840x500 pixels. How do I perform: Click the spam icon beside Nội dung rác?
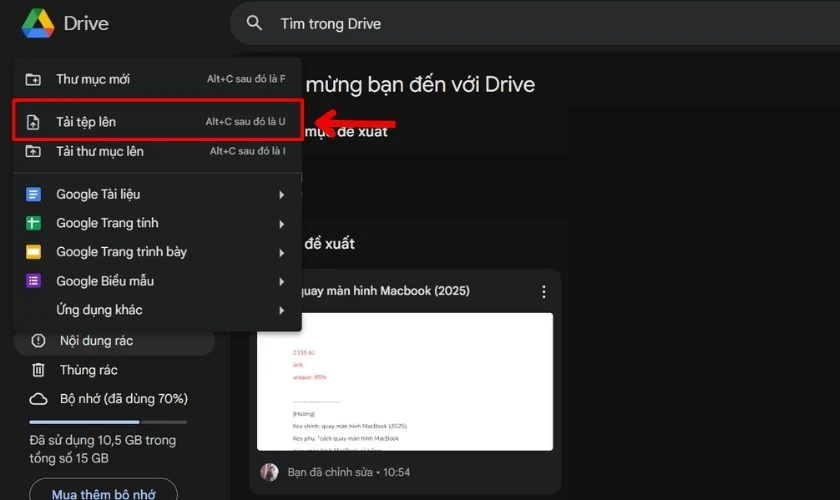click(38, 341)
